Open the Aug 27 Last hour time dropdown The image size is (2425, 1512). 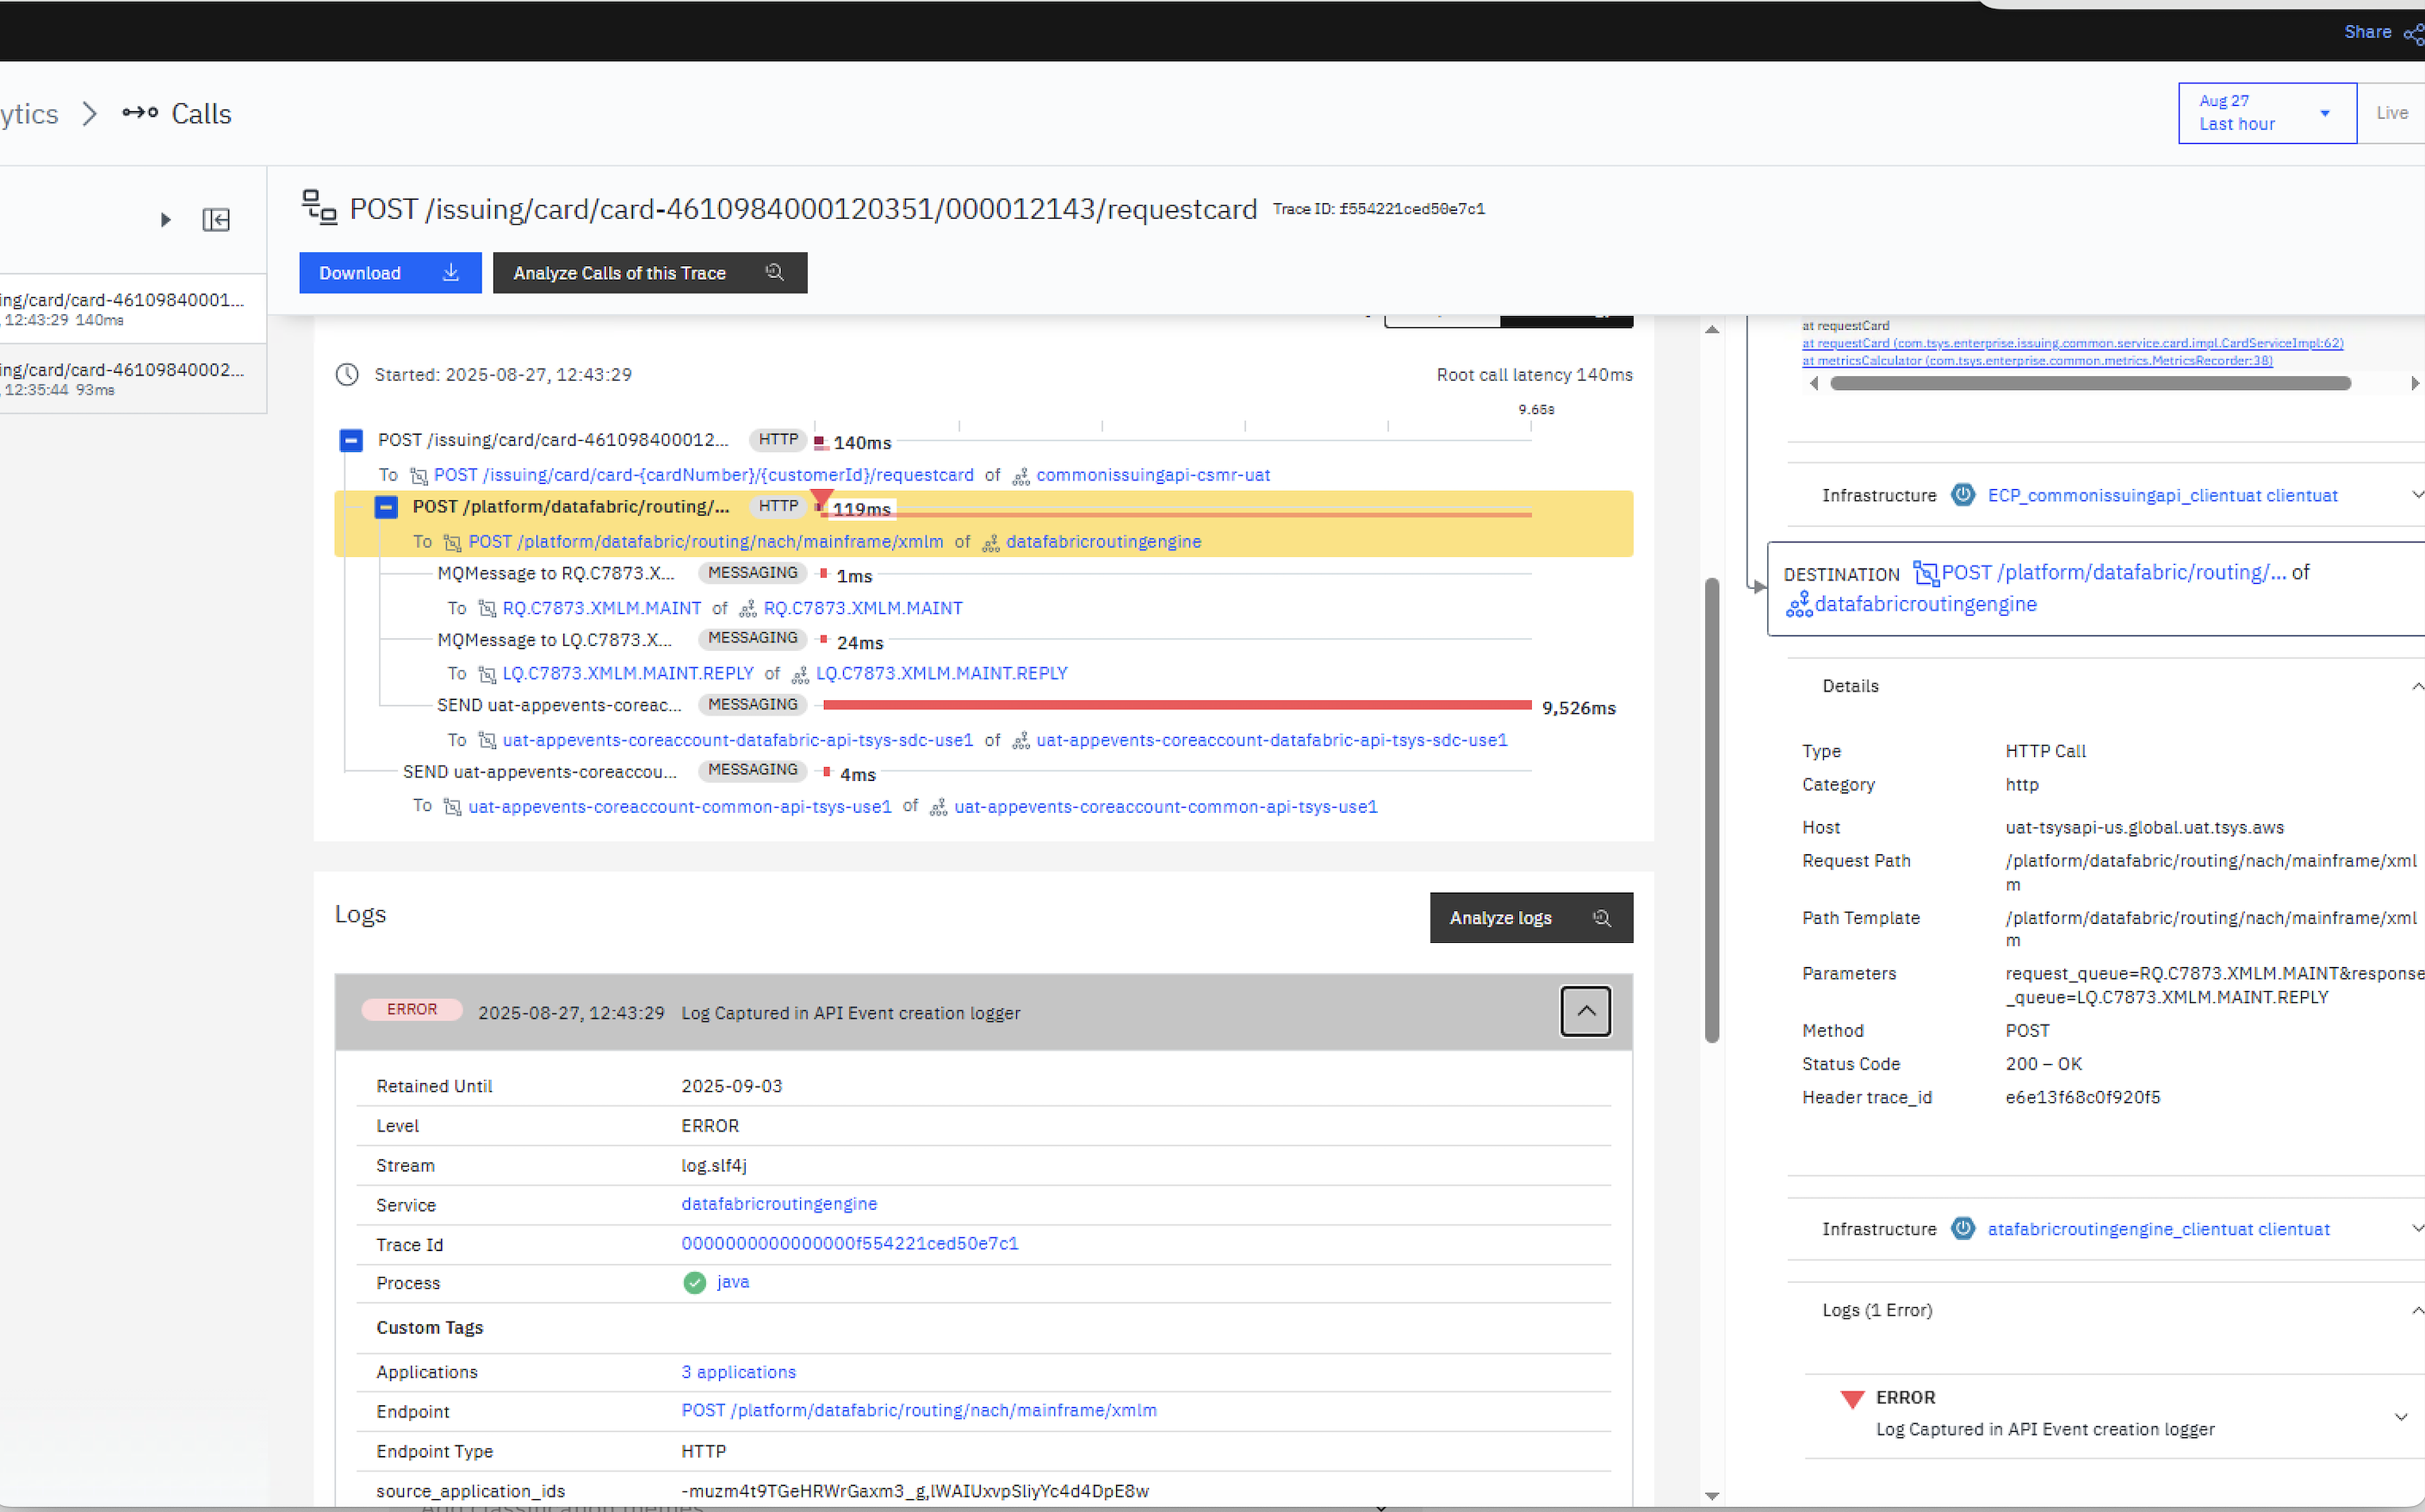pos(2266,113)
